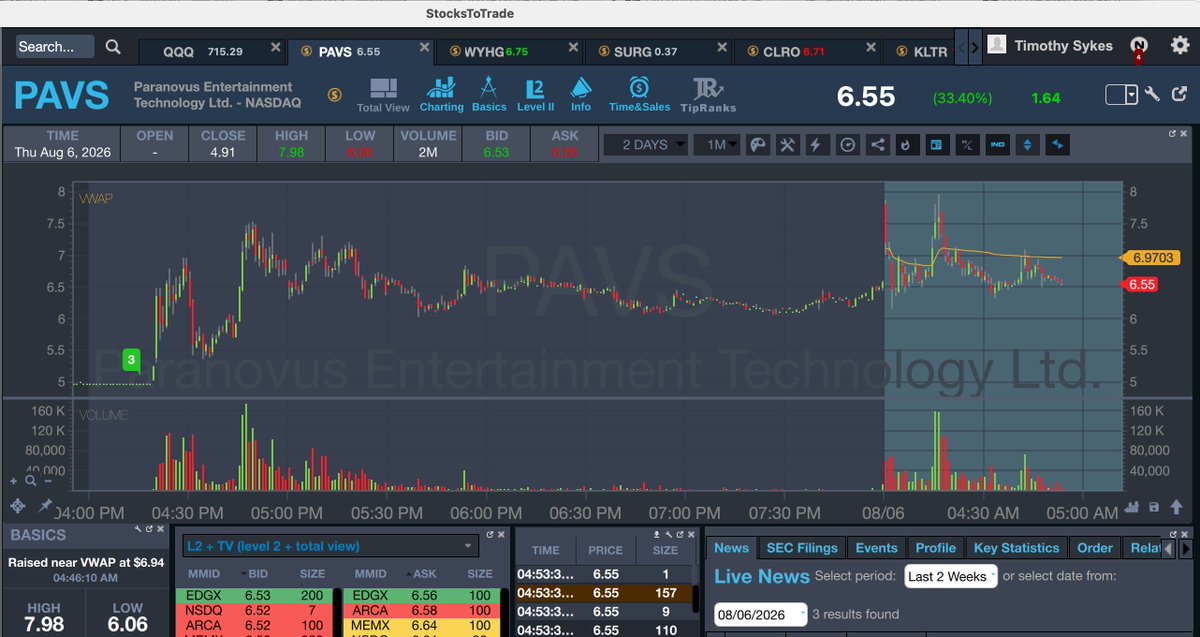Open notifications icon beside Timothy Sykes
The image size is (1200, 637).
click(1137, 45)
